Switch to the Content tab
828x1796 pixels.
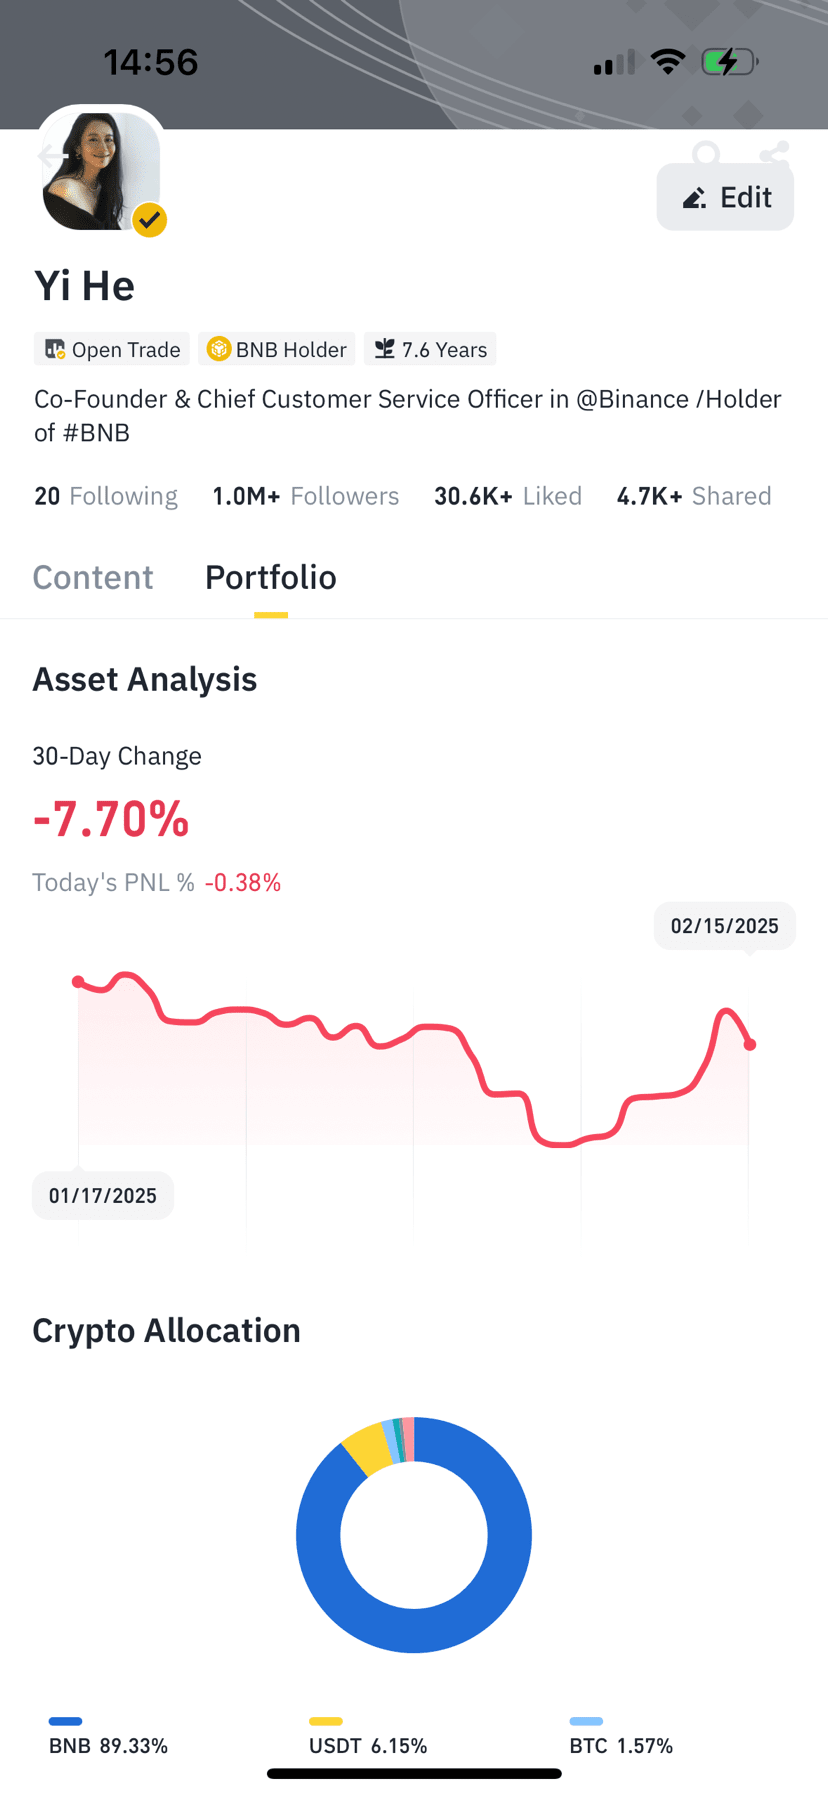click(93, 577)
